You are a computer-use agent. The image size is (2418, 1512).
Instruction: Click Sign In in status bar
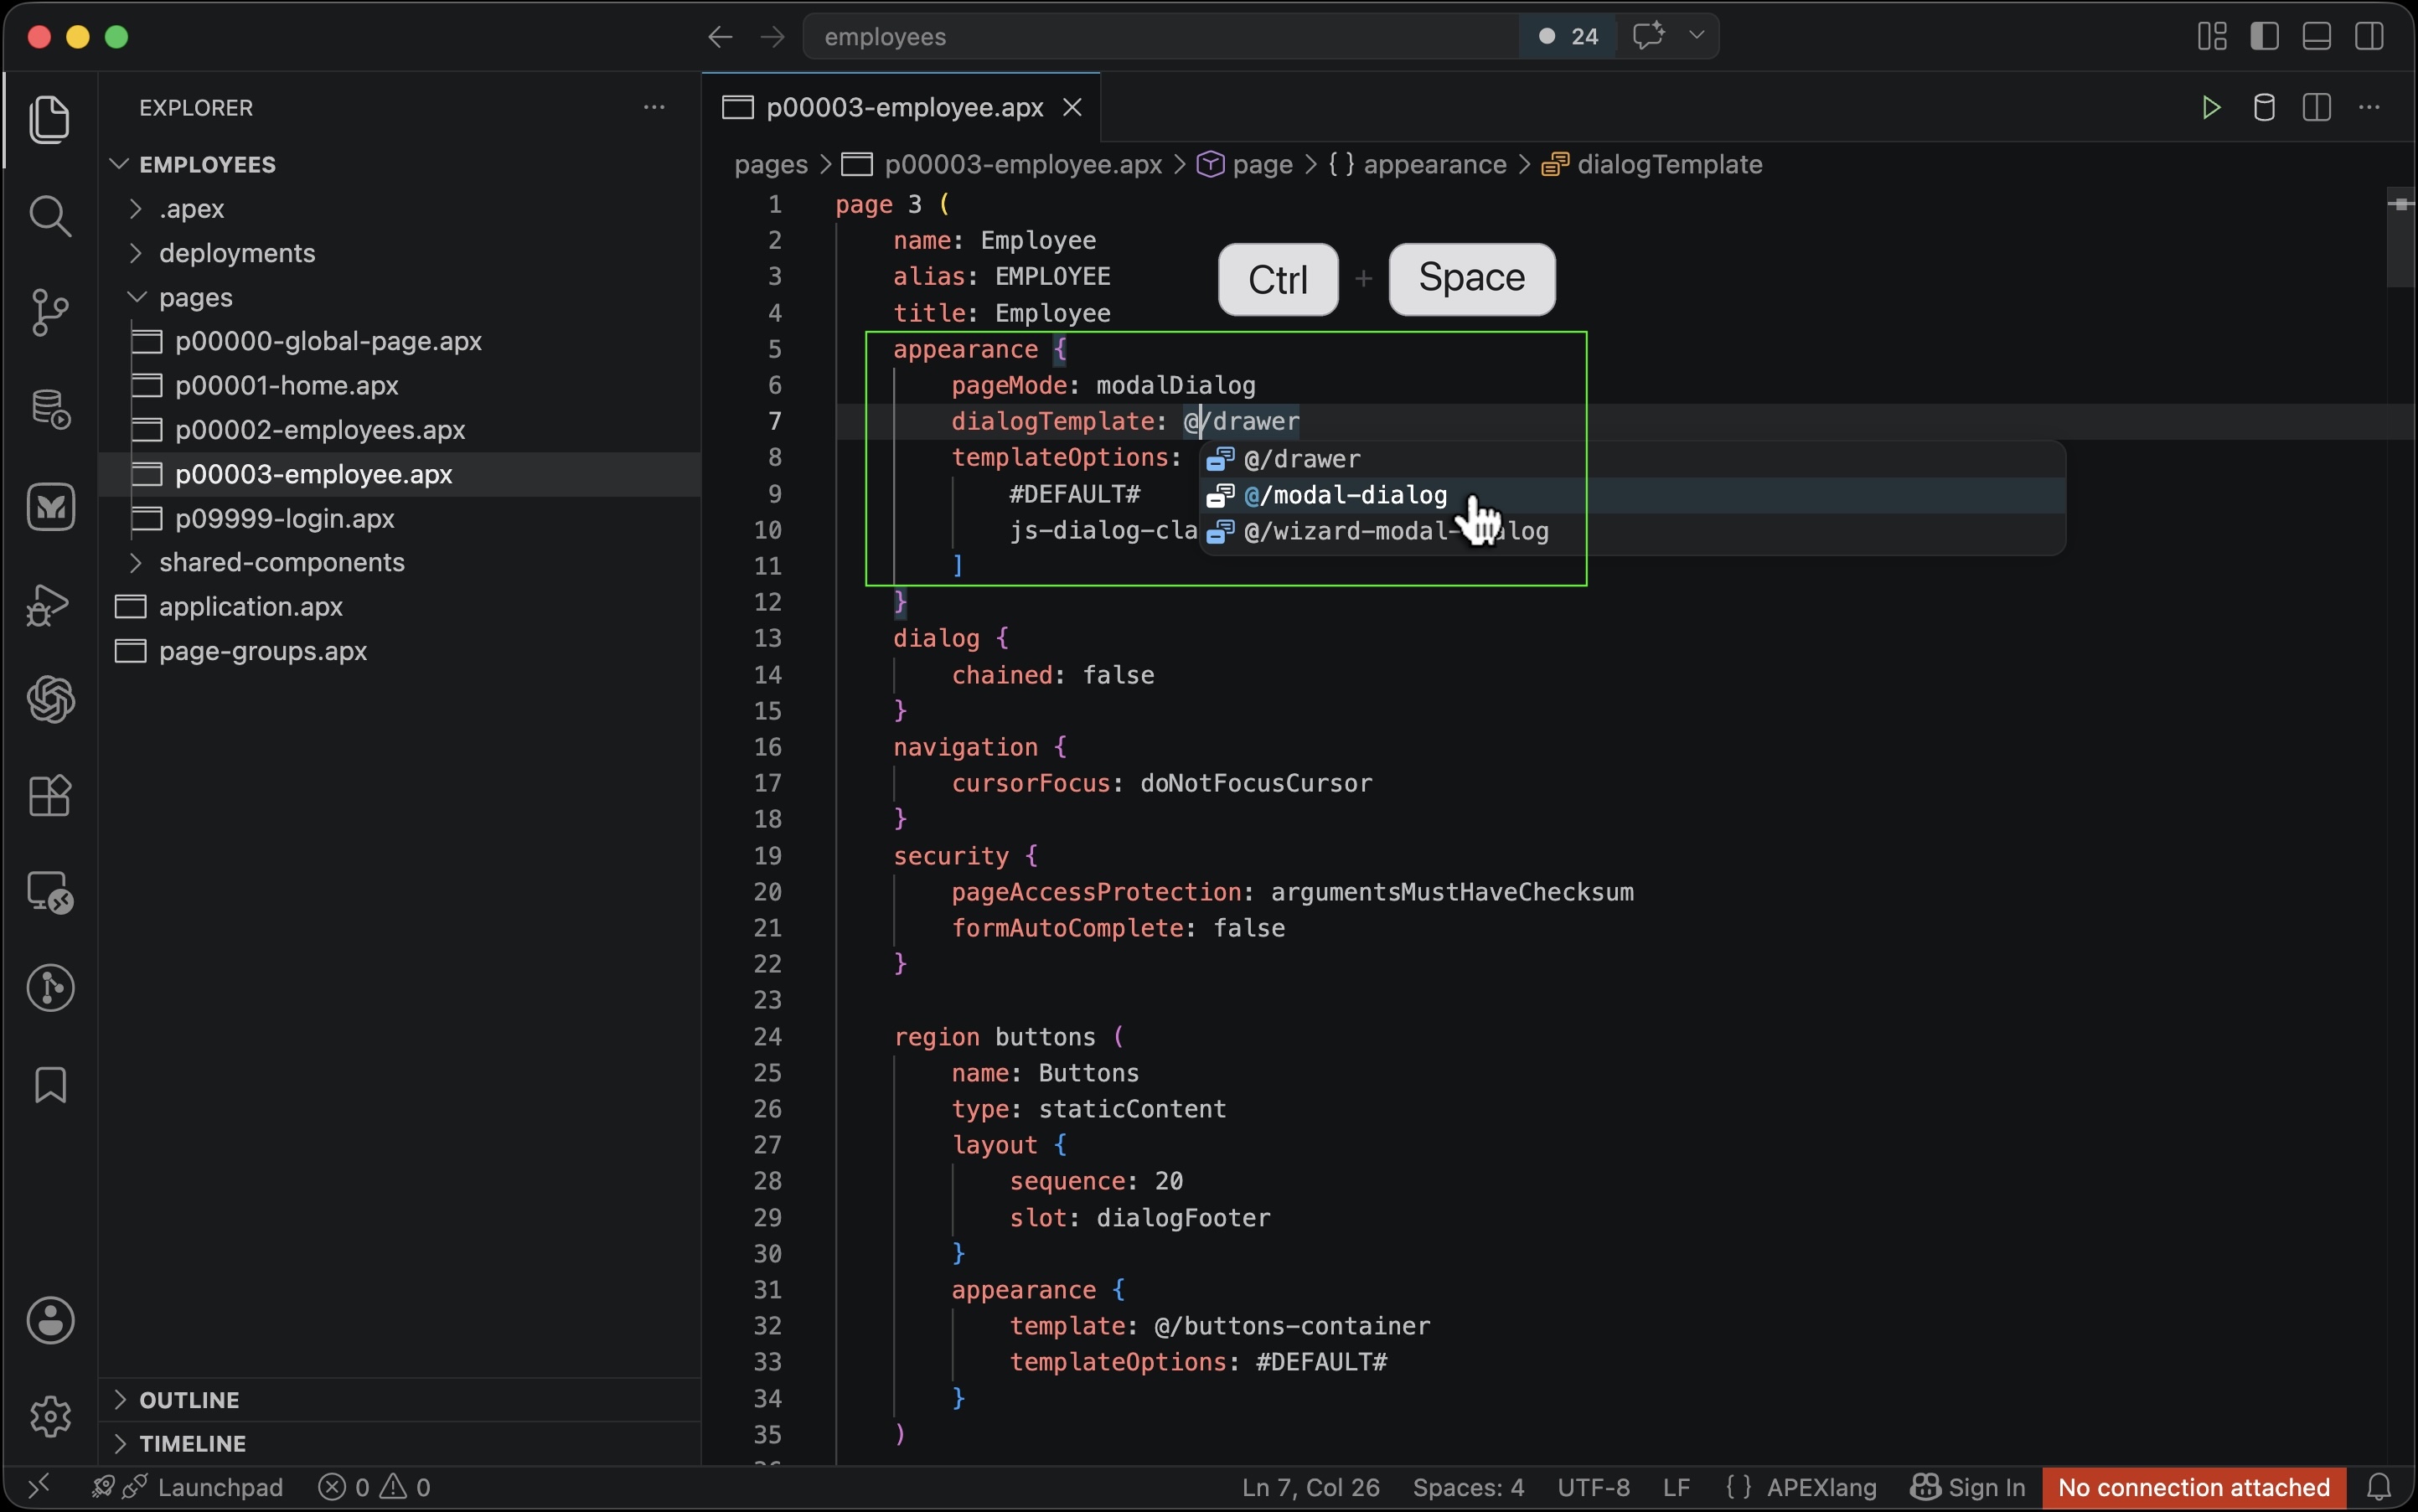[1968, 1487]
